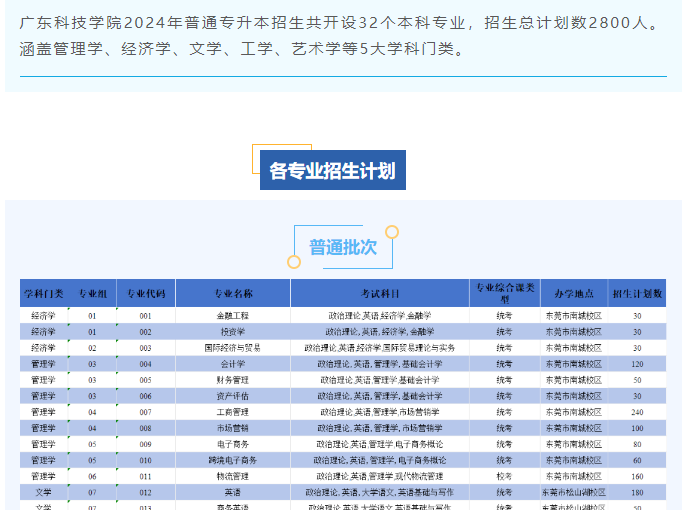The height and width of the screenshot is (510, 685).
Task: Click the 普通批次 section label
Action: click(x=342, y=247)
